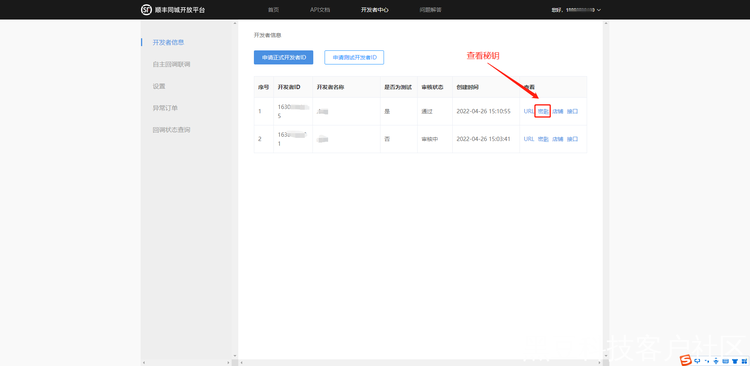750x366 pixels.
Task: Click creation time 2022-04-26 15:03:41
Action: pyautogui.click(x=484, y=139)
